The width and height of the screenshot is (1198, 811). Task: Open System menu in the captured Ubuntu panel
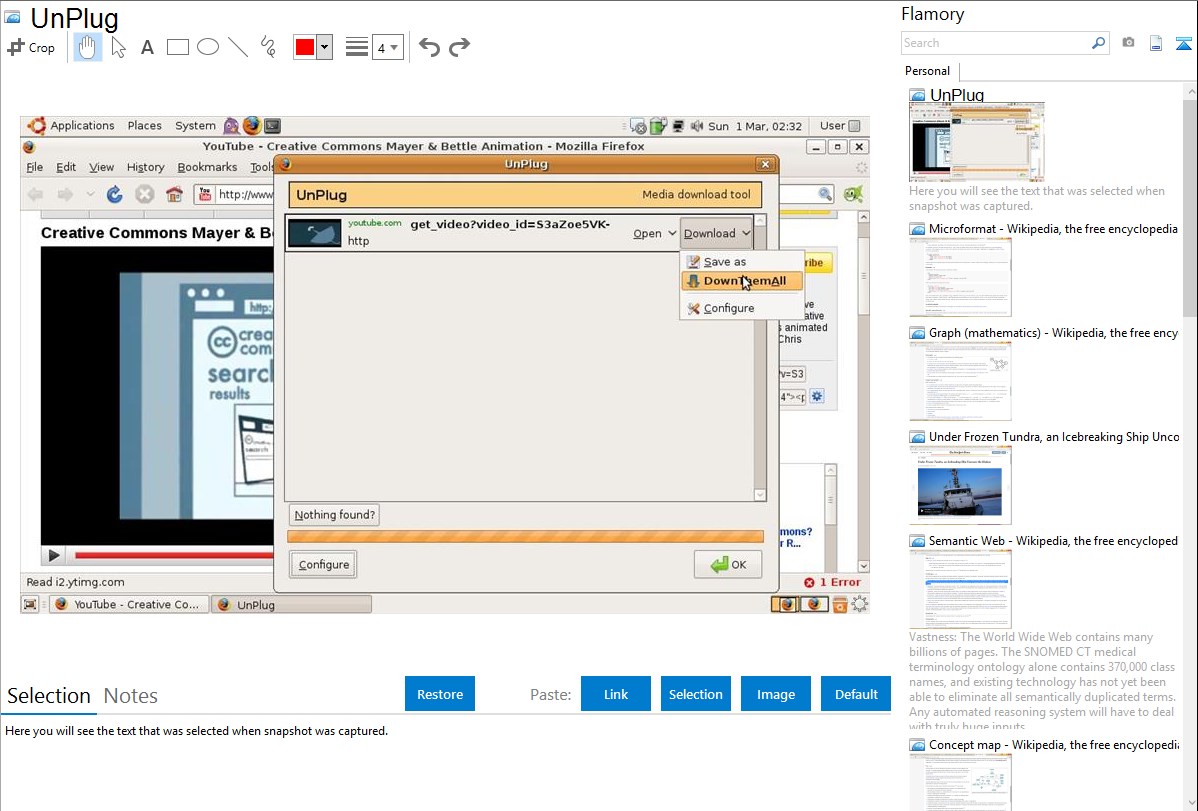click(195, 125)
